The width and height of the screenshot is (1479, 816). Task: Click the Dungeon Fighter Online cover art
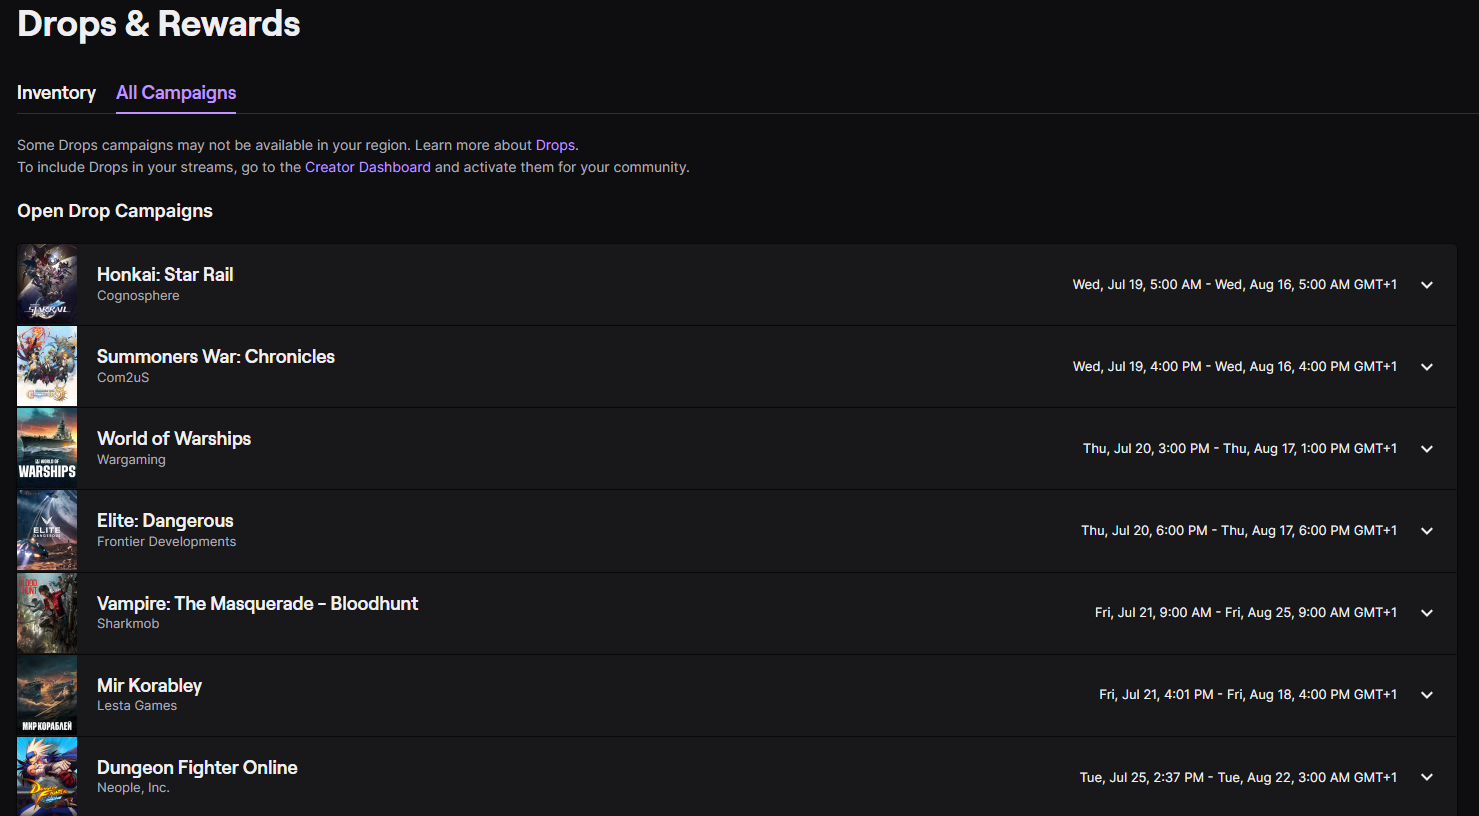pyautogui.click(x=47, y=776)
